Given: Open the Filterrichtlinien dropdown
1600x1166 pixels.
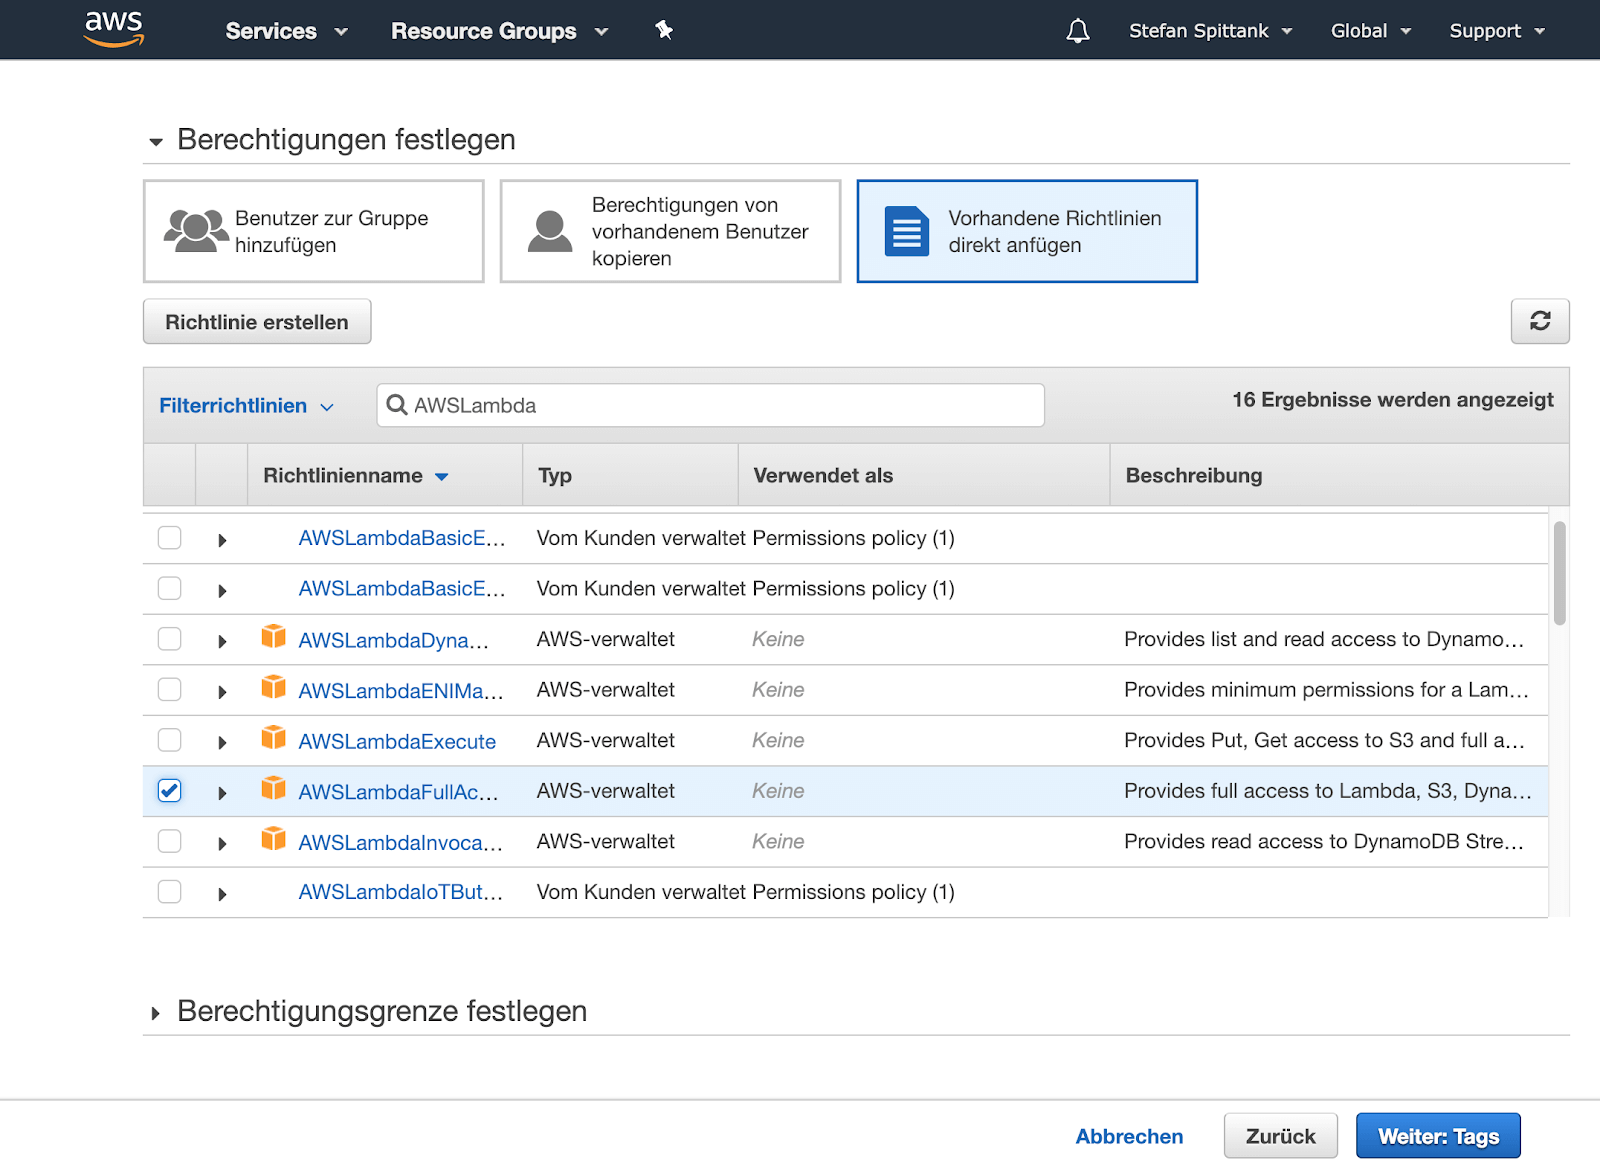Looking at the screenshot, I should [x=246, y=406].
